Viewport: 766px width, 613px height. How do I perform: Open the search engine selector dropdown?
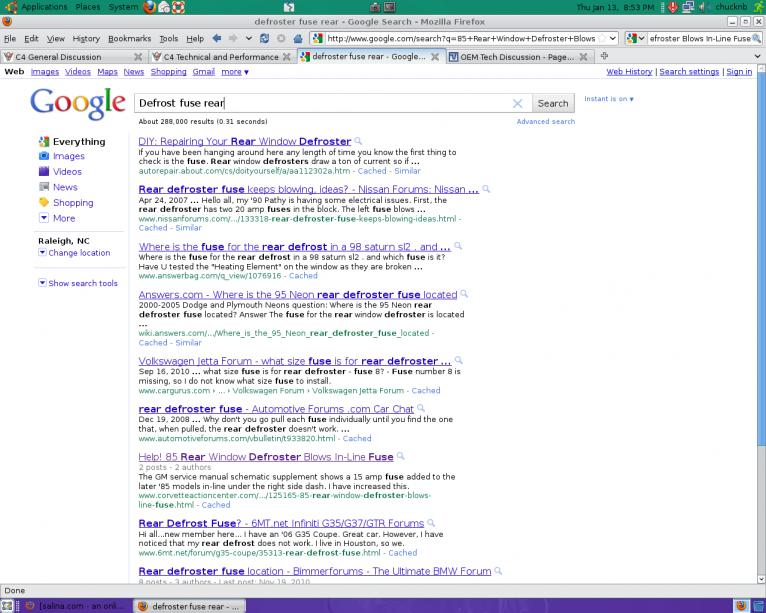(x=636, y=38)
